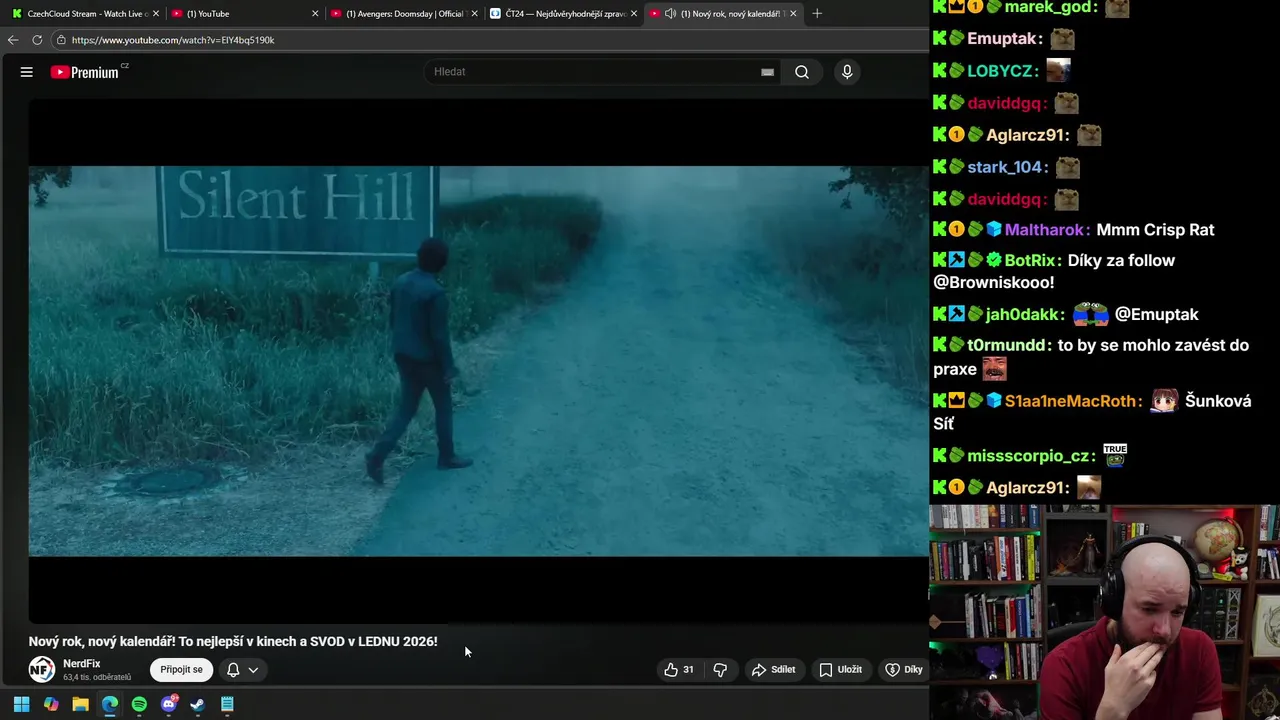This screenshot has height=720, width=1280.
Task: Click the video title Nový rok, nový kalendář
Action: [233, 641]
